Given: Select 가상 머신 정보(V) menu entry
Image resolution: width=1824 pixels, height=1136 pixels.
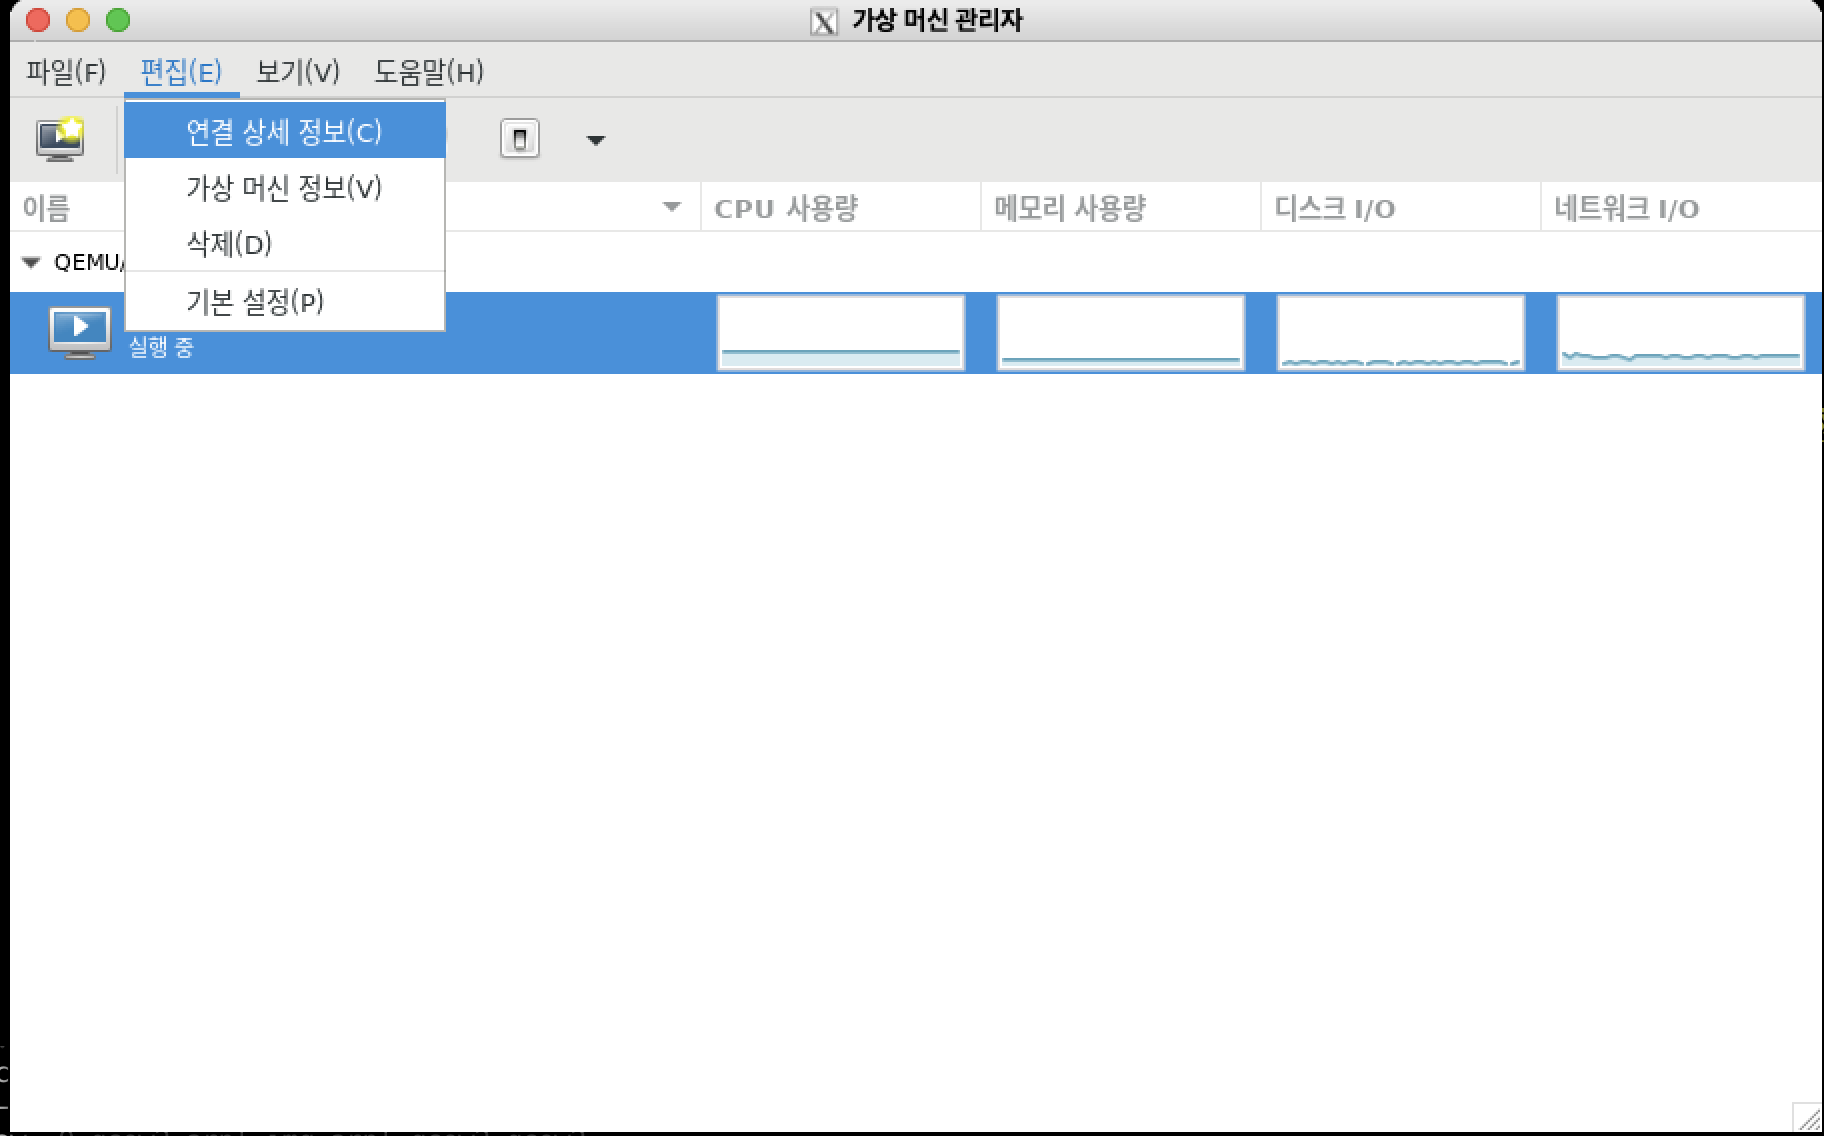Looking at the screenshot, I should click(x=283, y=187).
